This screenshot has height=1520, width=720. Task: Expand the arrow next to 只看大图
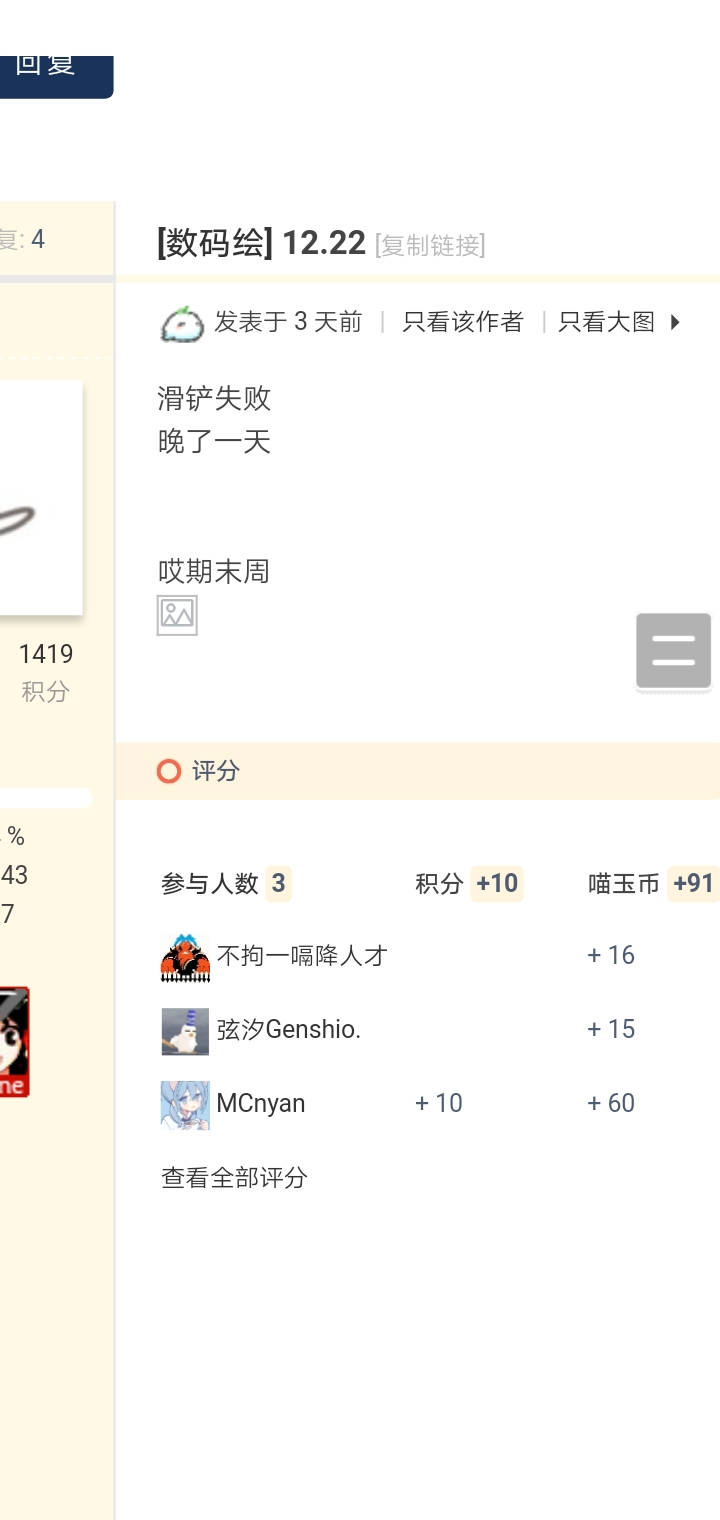pos(675,322)
